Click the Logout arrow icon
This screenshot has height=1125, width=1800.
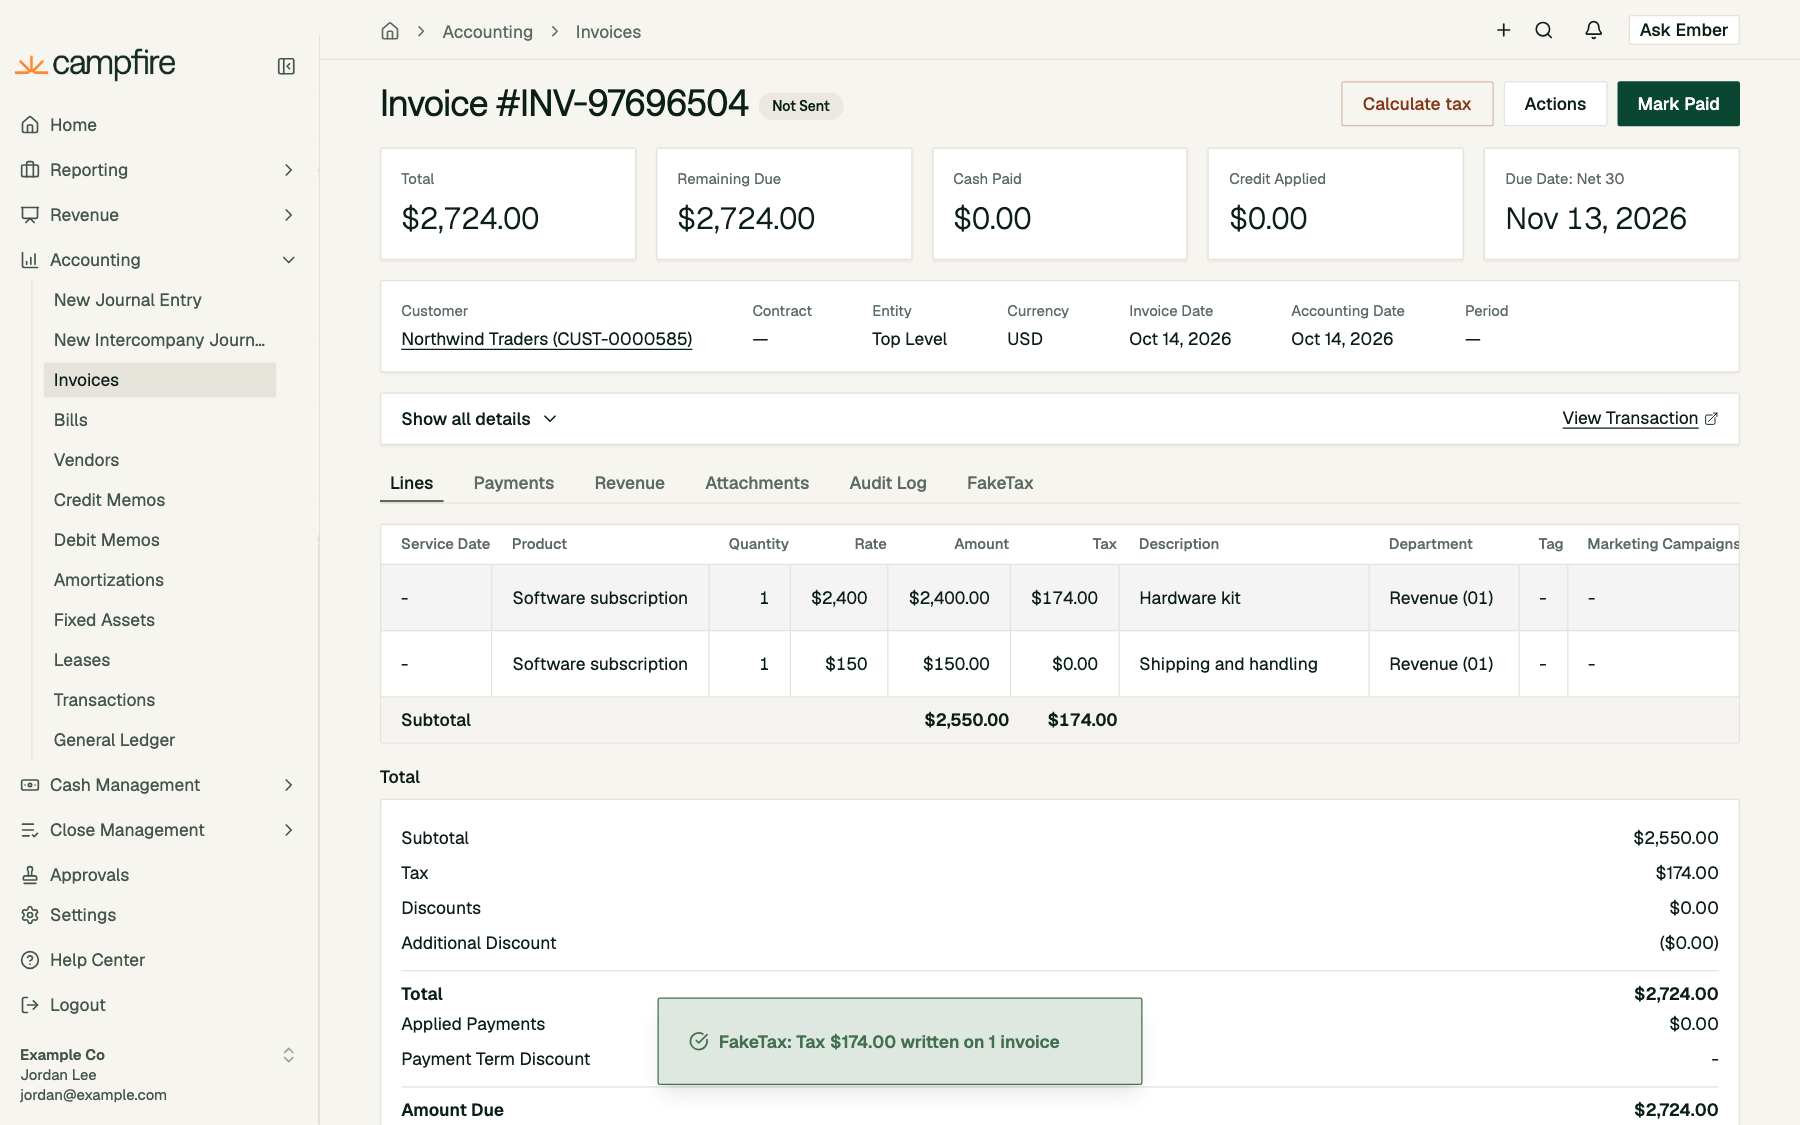30,1005
